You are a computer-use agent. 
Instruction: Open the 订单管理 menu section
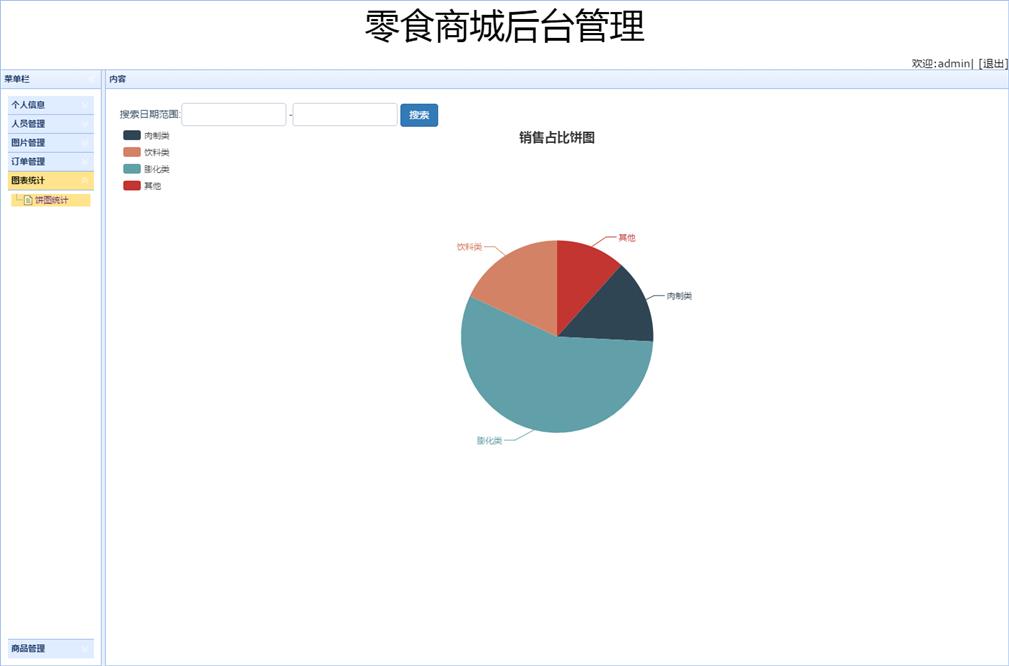pos(28,162)
